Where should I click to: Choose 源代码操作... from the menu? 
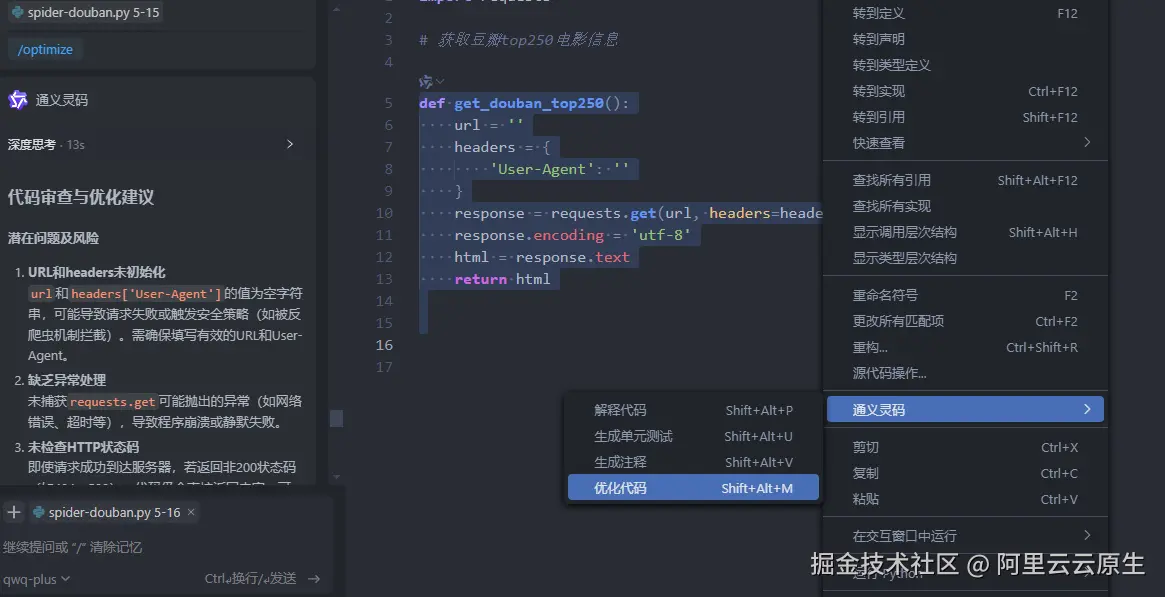[x=965, y=373]
